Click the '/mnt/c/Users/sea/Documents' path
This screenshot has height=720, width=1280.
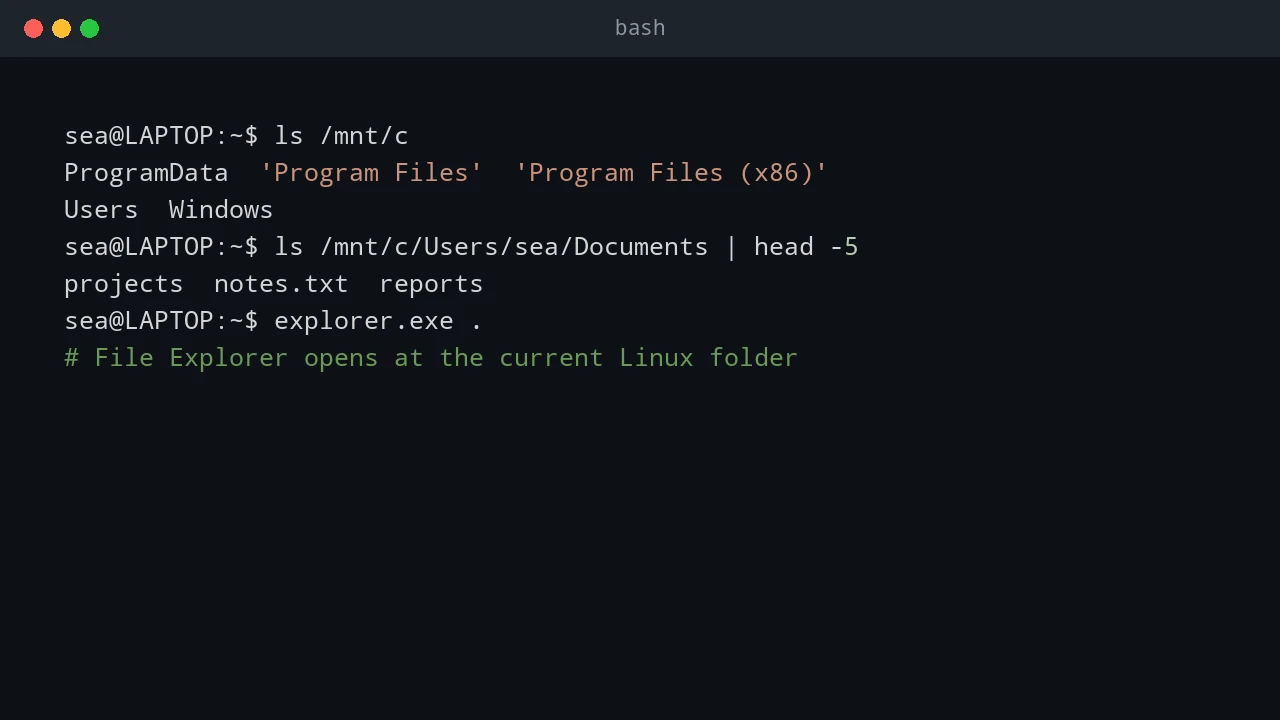(x=514, y=246)
